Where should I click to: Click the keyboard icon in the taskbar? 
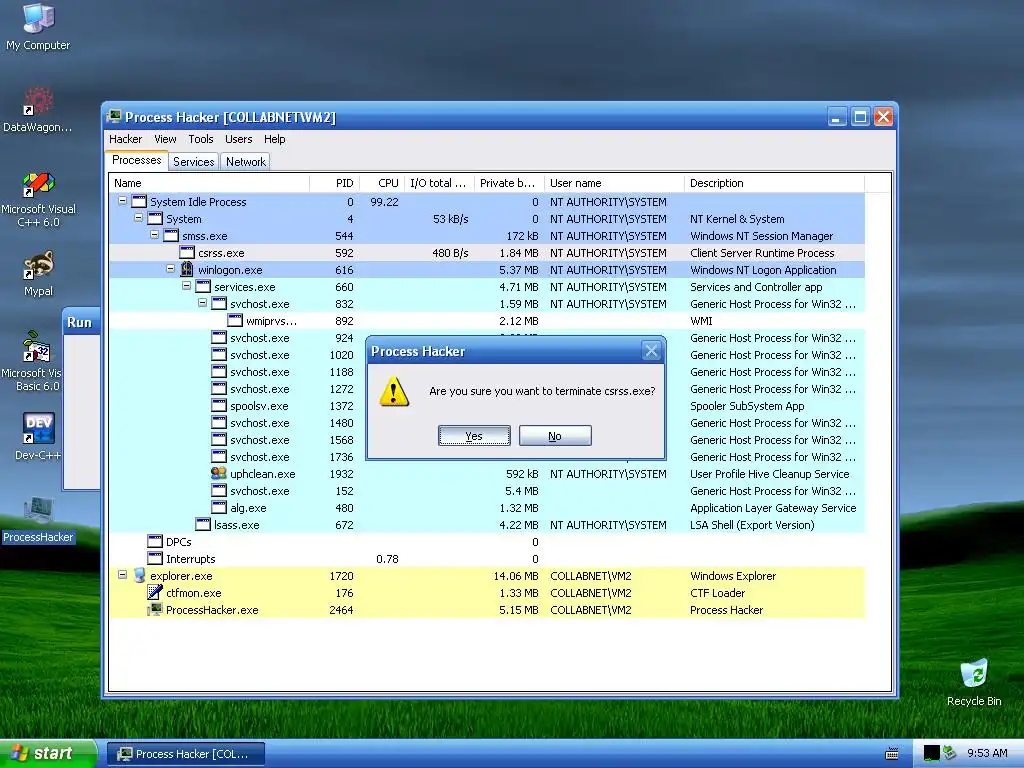[x=892, y=754]
